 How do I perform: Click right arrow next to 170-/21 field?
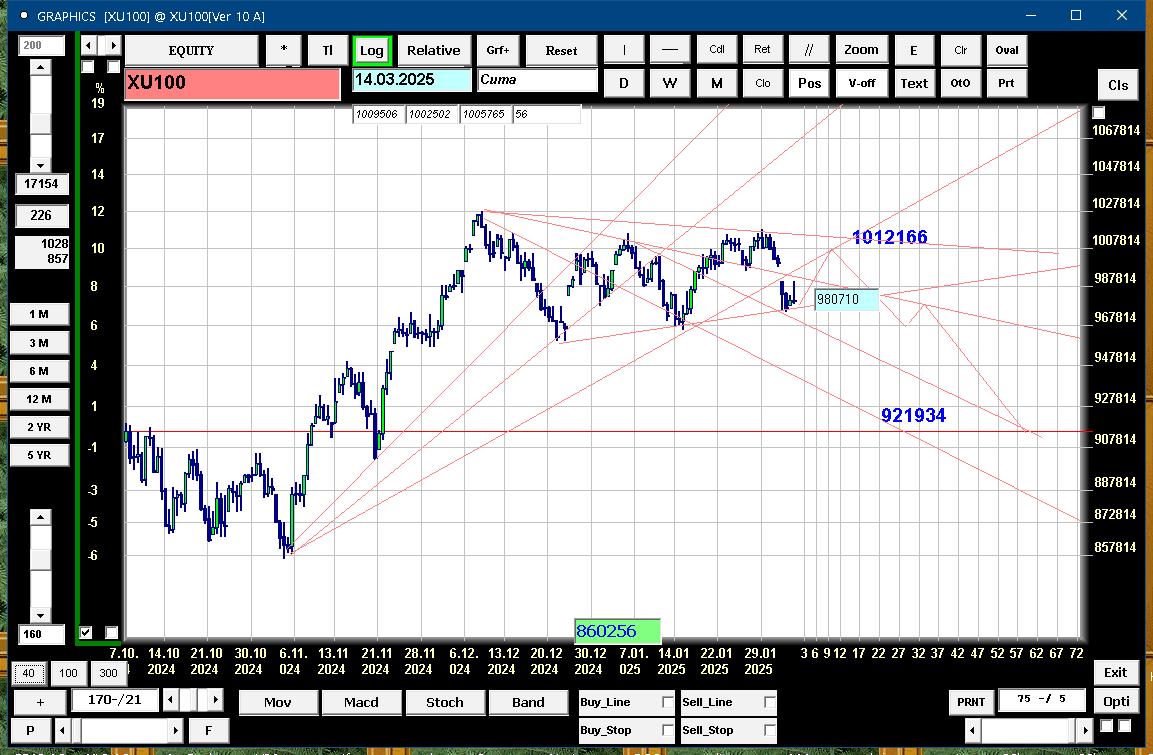click(215, 699)
